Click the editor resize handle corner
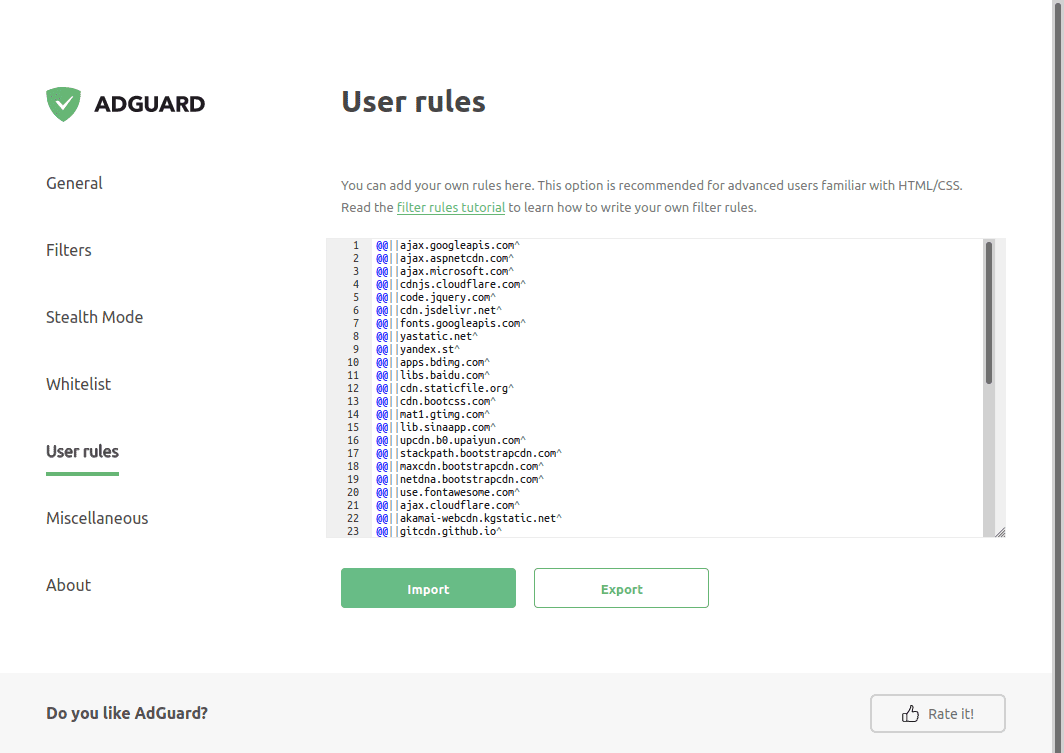 (x=999, y=532)
